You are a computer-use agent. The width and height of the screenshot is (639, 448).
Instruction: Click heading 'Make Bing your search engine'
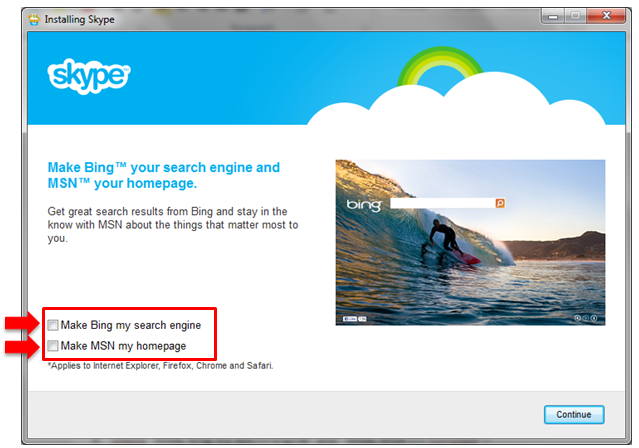pyautogui.click(x=163, y=175)
